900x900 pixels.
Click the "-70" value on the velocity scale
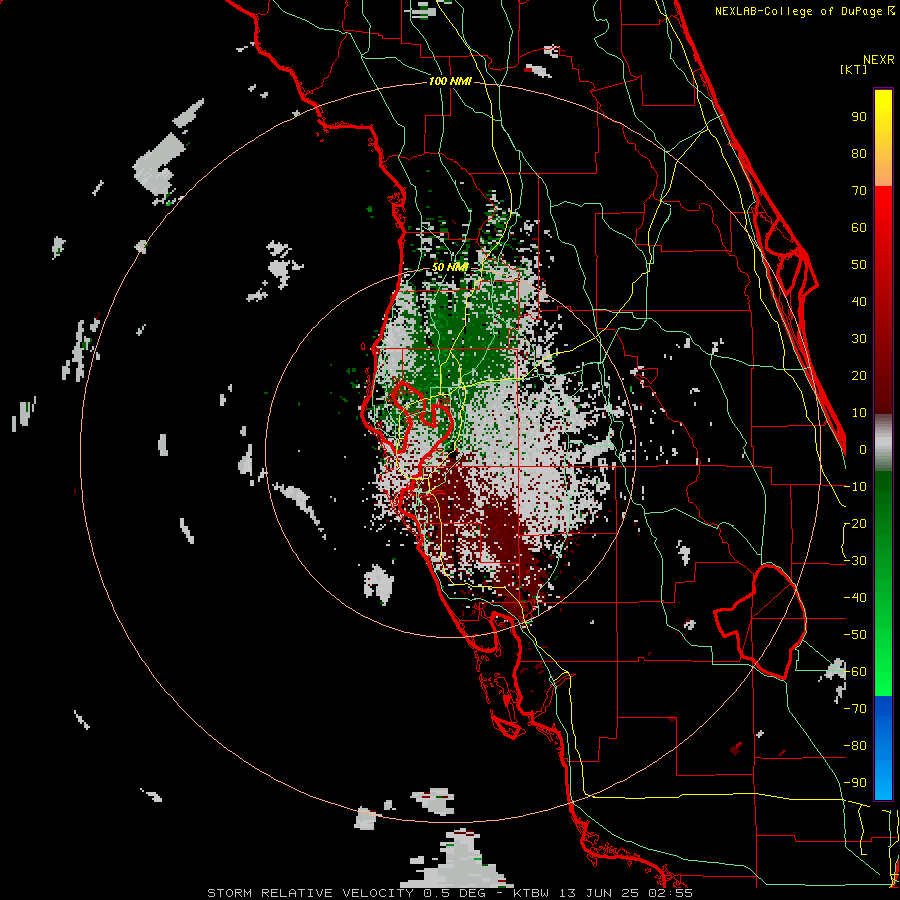point(855,709)
